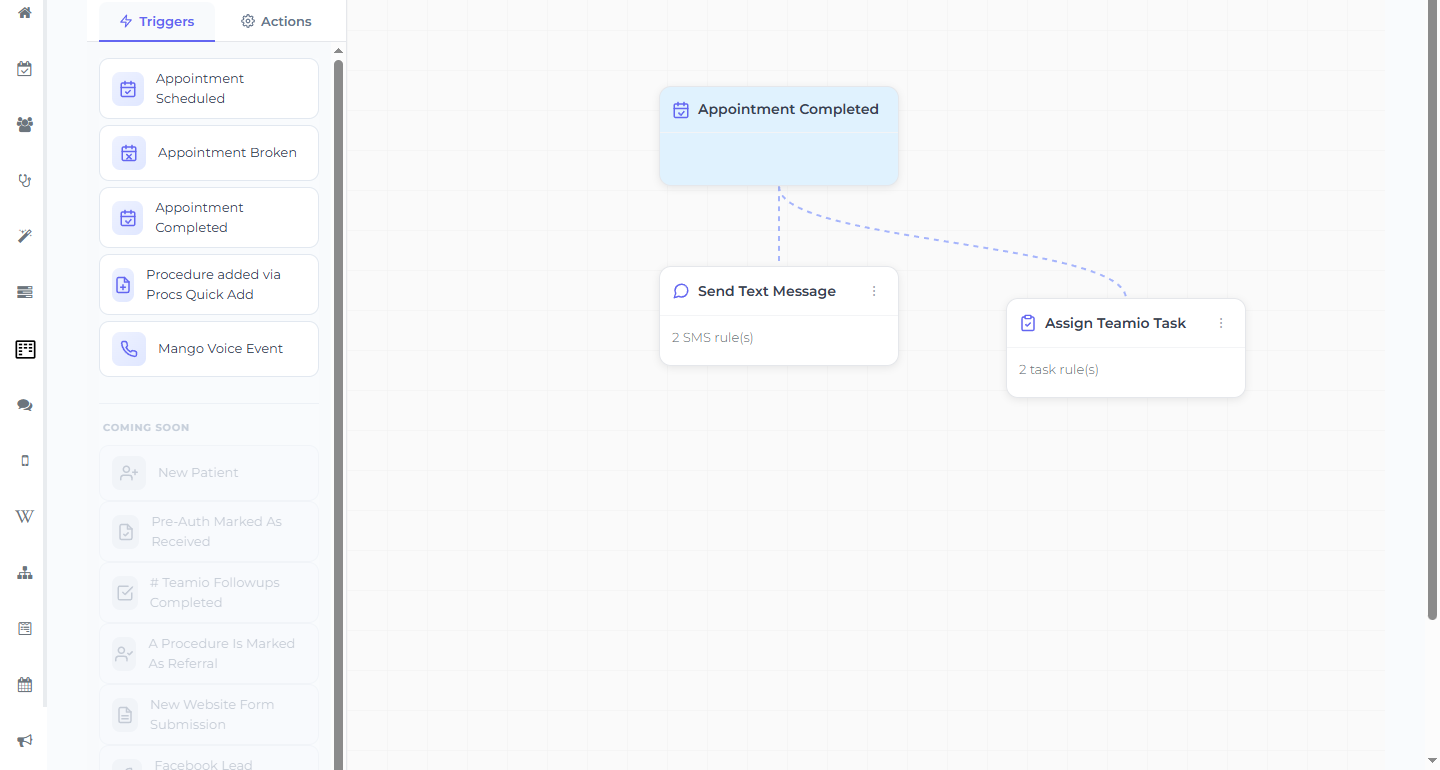Select the Appointment Completed canvas node
1440x770 pixels.
tap(779, 136)
